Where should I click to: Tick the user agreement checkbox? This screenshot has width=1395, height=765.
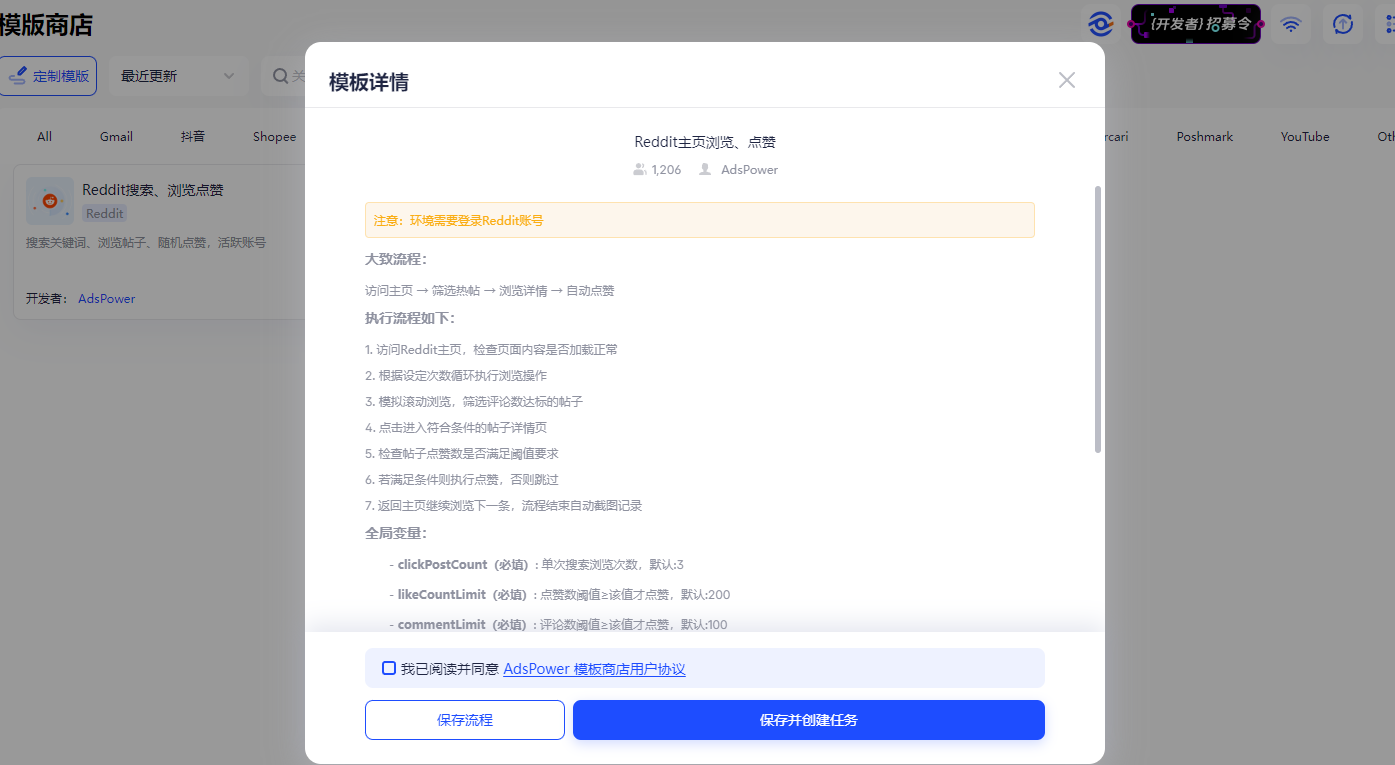(389, 668)
